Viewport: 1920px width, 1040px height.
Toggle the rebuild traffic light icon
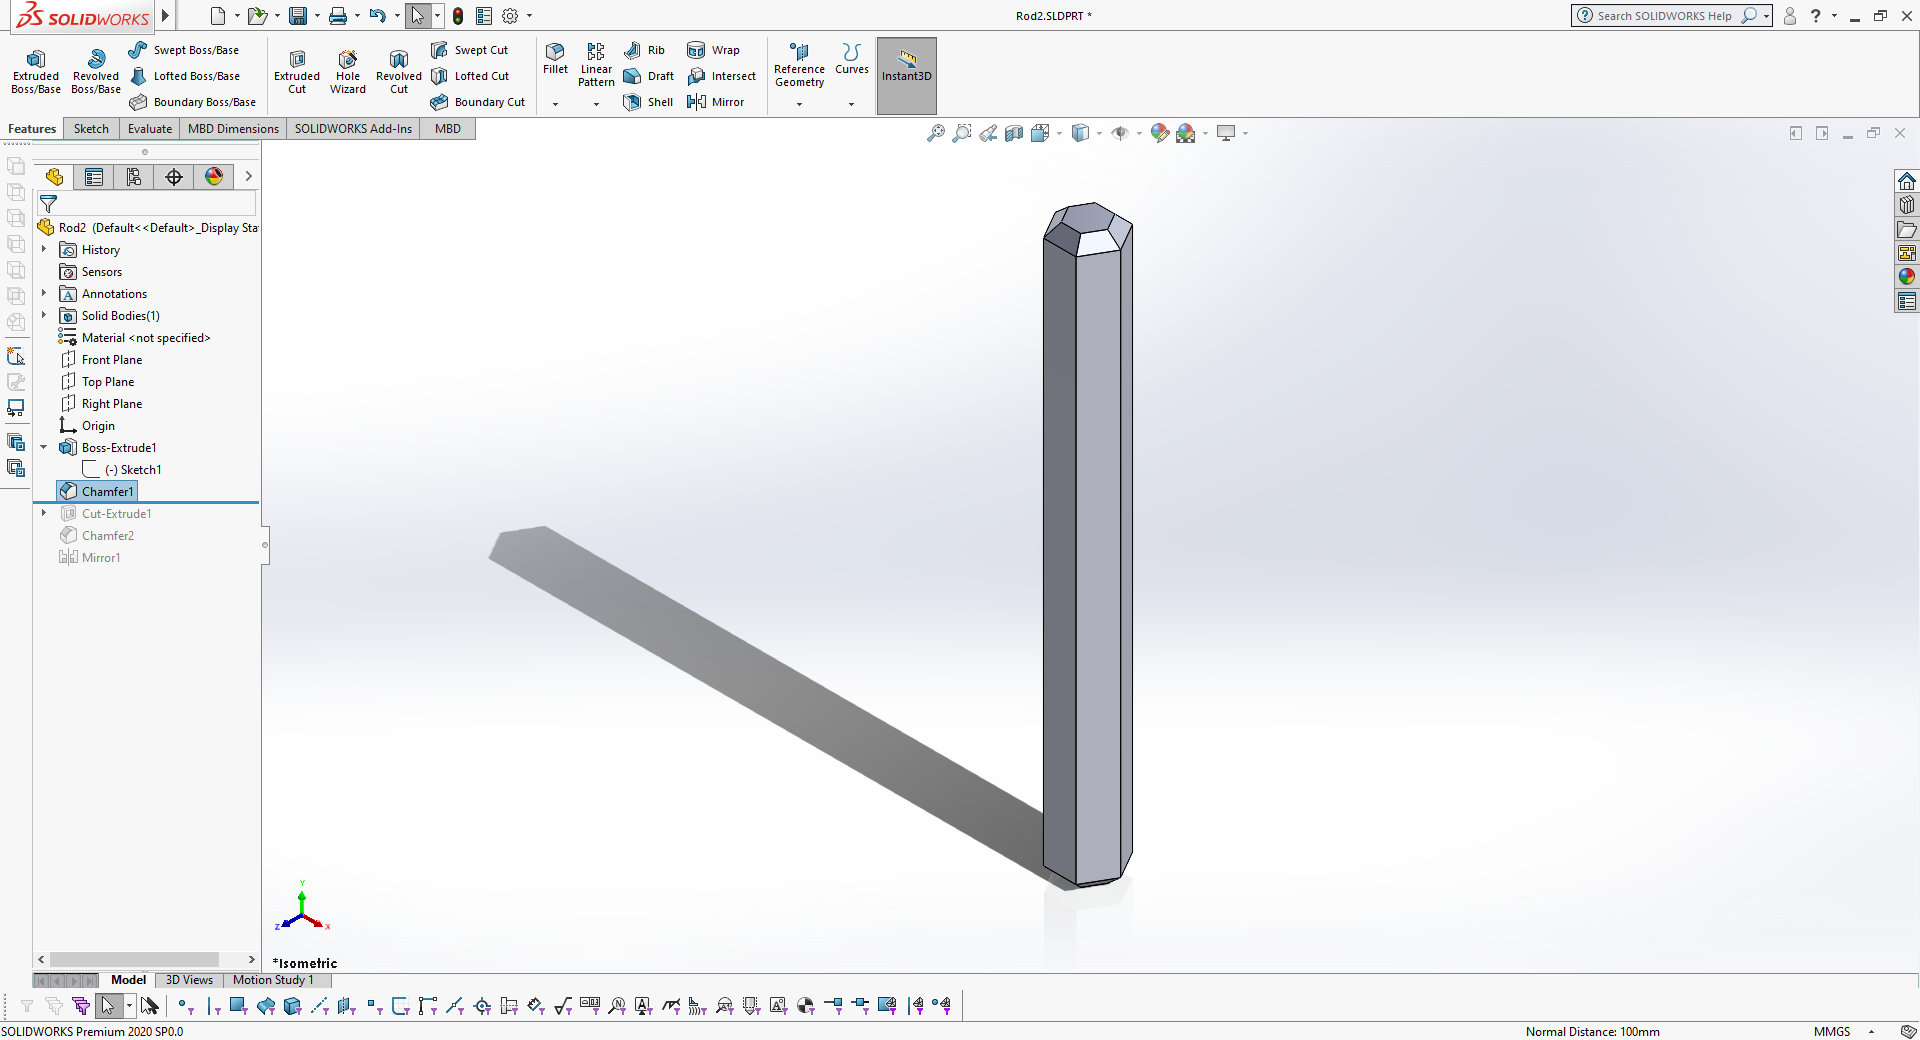pyautogui.click(x=458, y=16)
